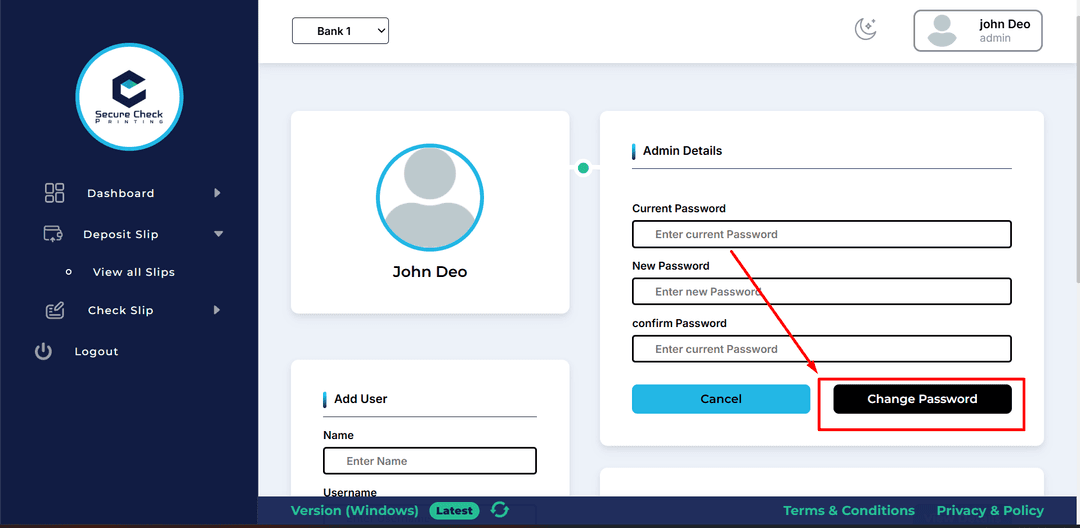The height and width of the screenshot is (528, 1080).
Task: Focus the Add User Name field
Action: (x=430, y=461)
